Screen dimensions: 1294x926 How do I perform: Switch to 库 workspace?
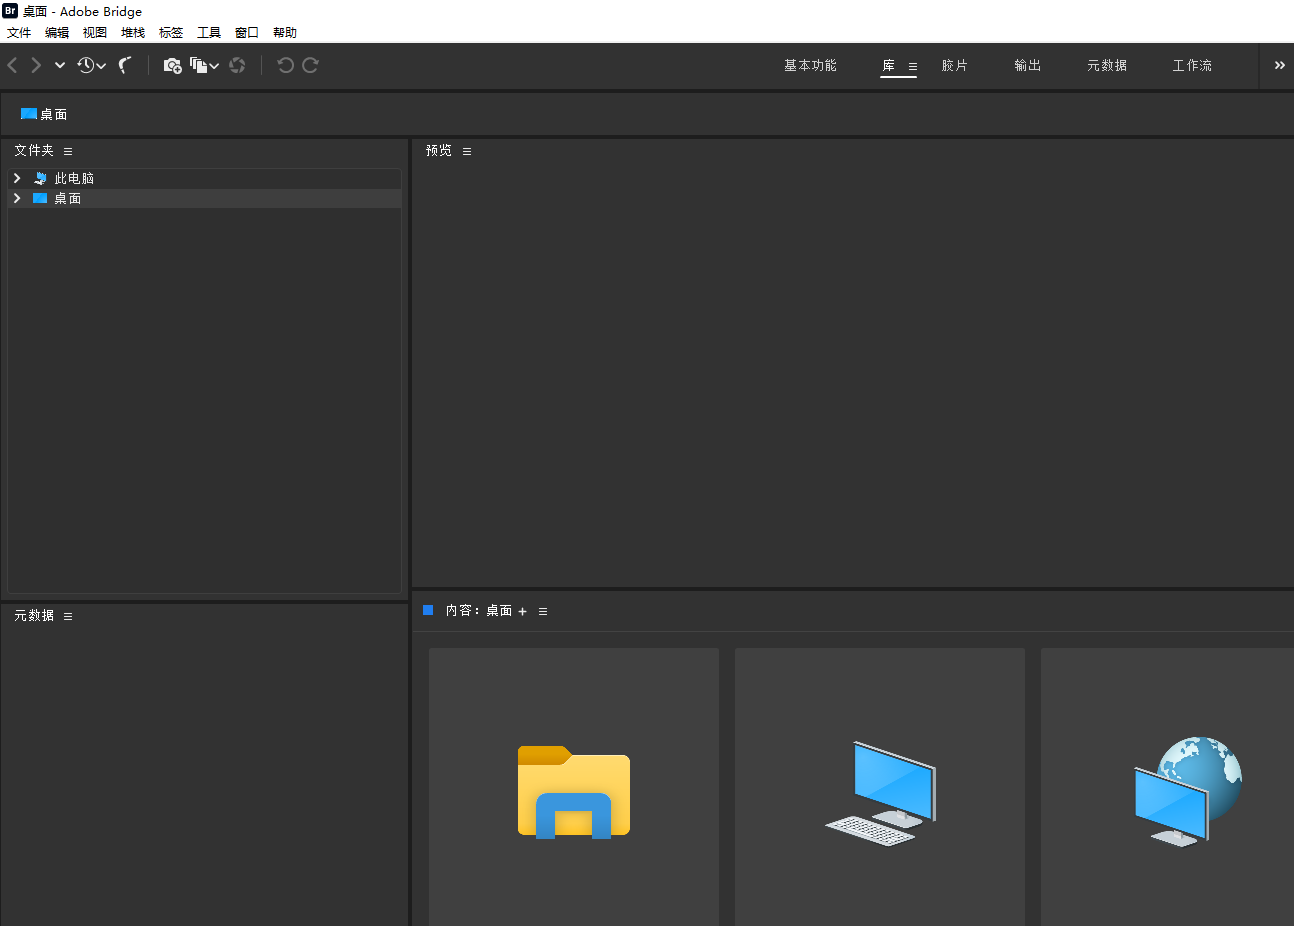point(889,65)
